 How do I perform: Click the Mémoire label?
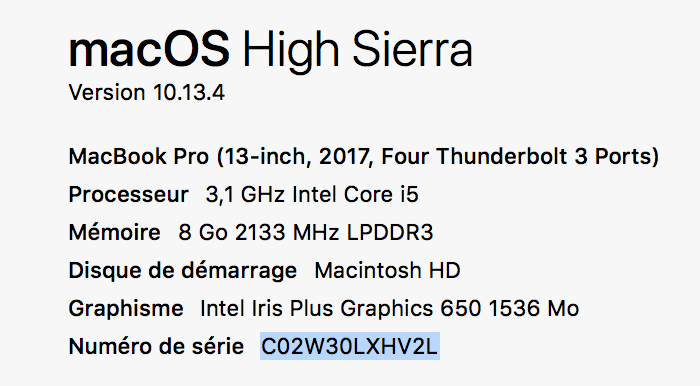click(114, 232)
